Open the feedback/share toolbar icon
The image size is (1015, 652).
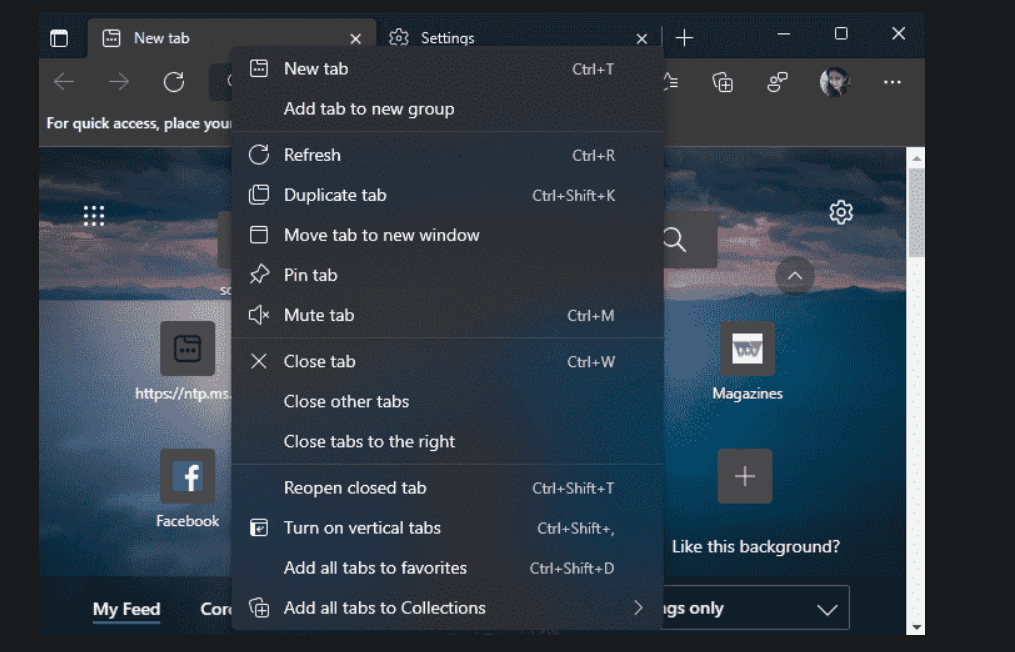coord(777,82)
